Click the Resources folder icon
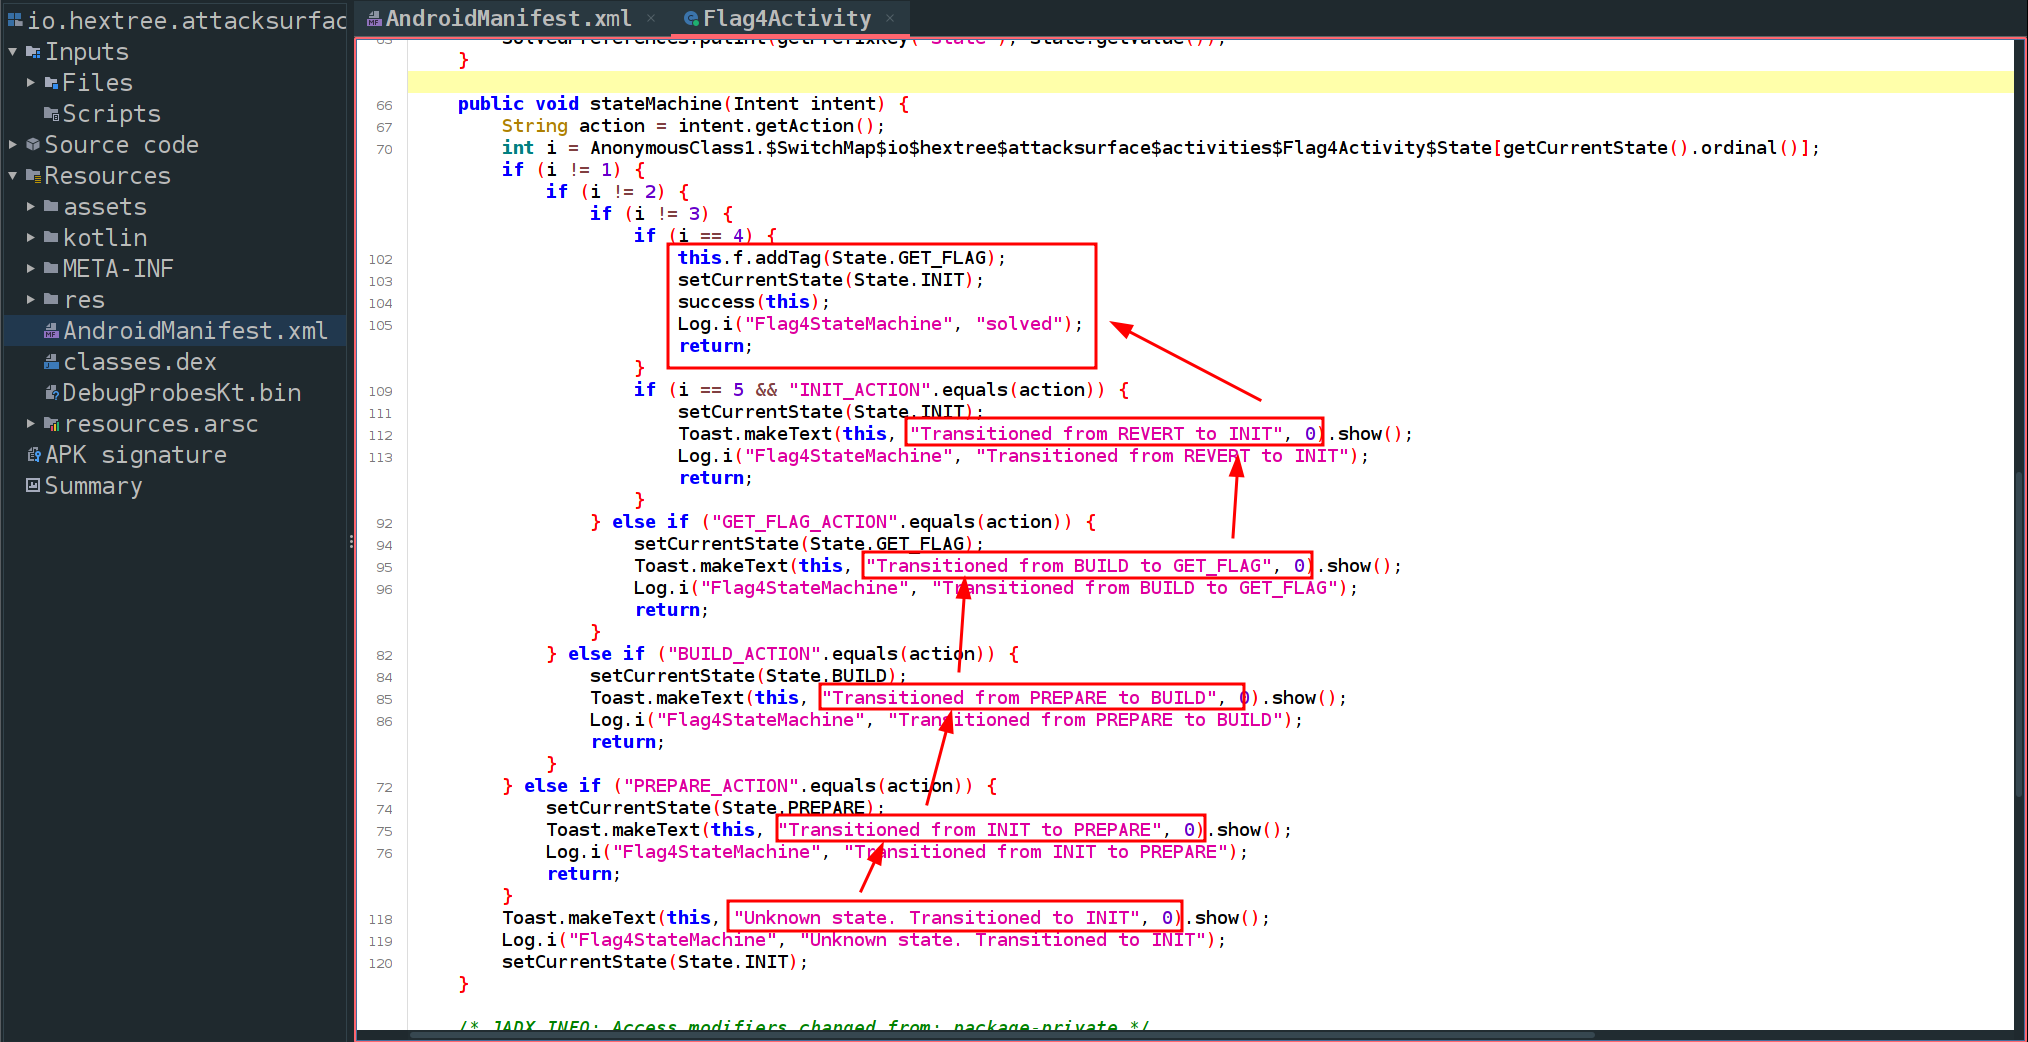The width and height of the screenshot is (2028, 1042). click(33, 175)
